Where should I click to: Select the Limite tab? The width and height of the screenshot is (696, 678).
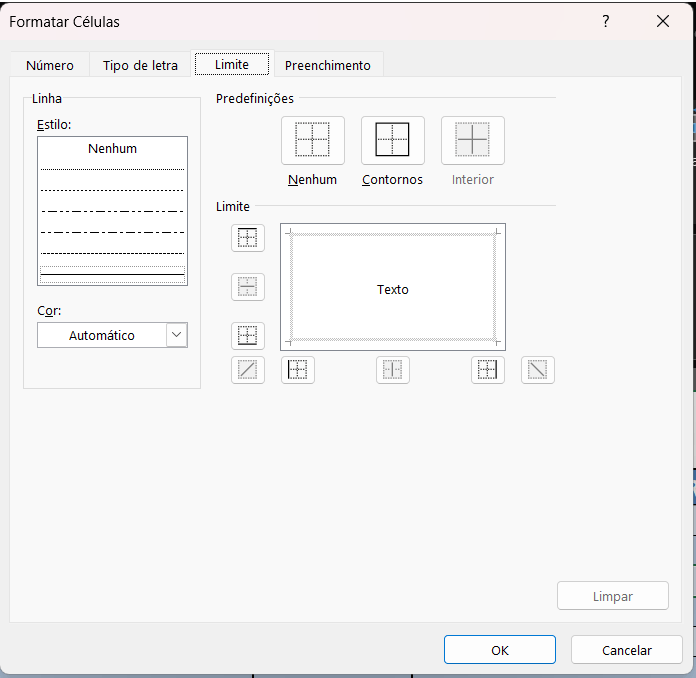(232, 64)
